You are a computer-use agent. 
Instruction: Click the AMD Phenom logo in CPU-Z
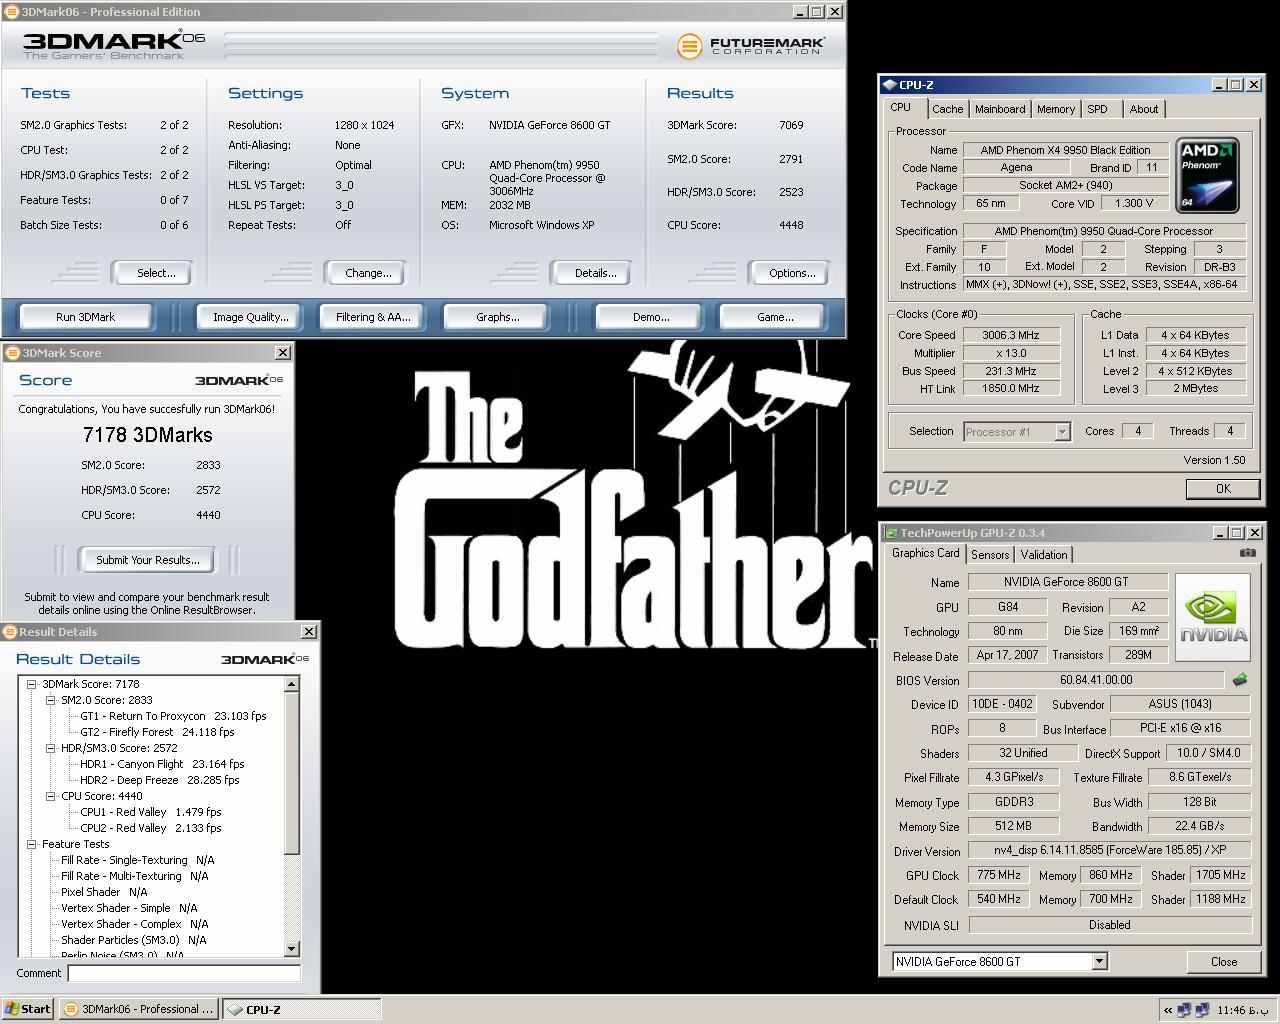[1207, 175]
